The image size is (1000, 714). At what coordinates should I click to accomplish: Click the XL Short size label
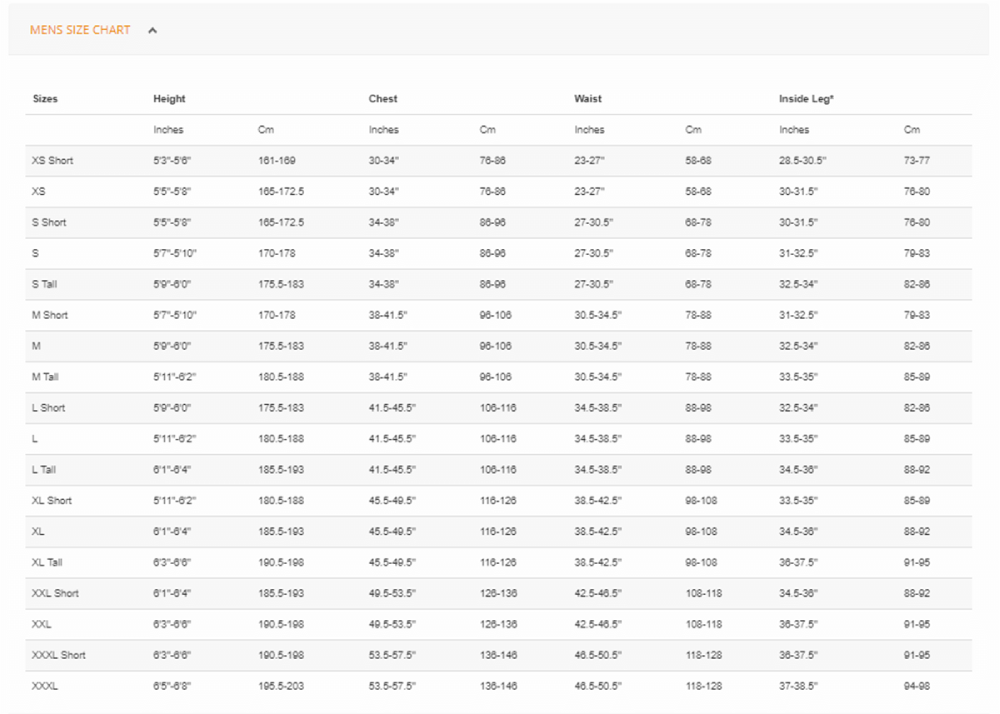(x=48, y=501)
